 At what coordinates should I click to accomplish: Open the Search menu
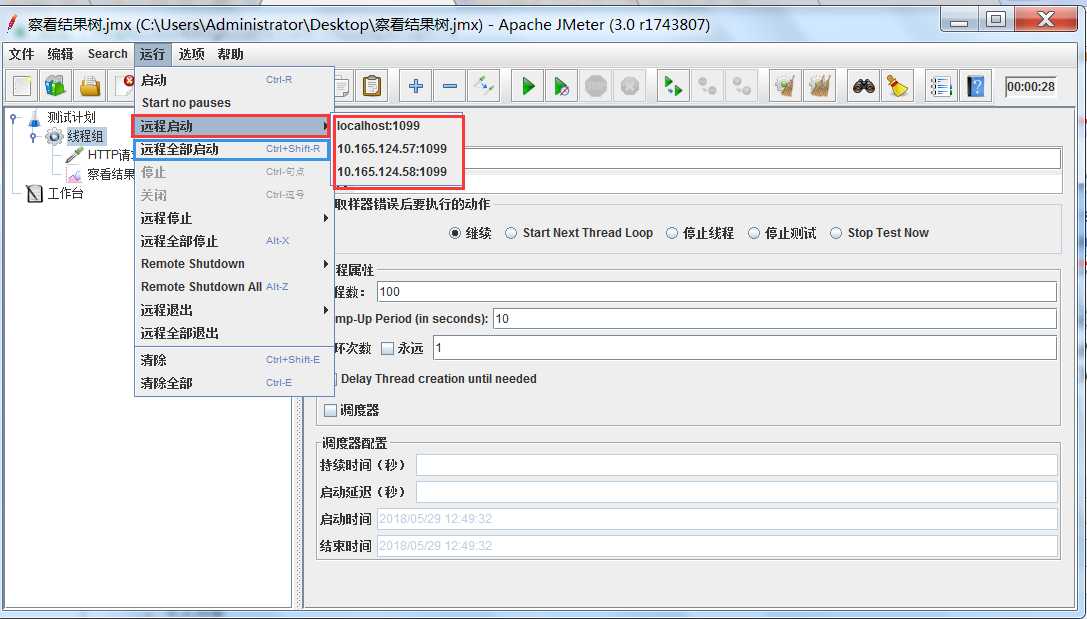[107, 54]
